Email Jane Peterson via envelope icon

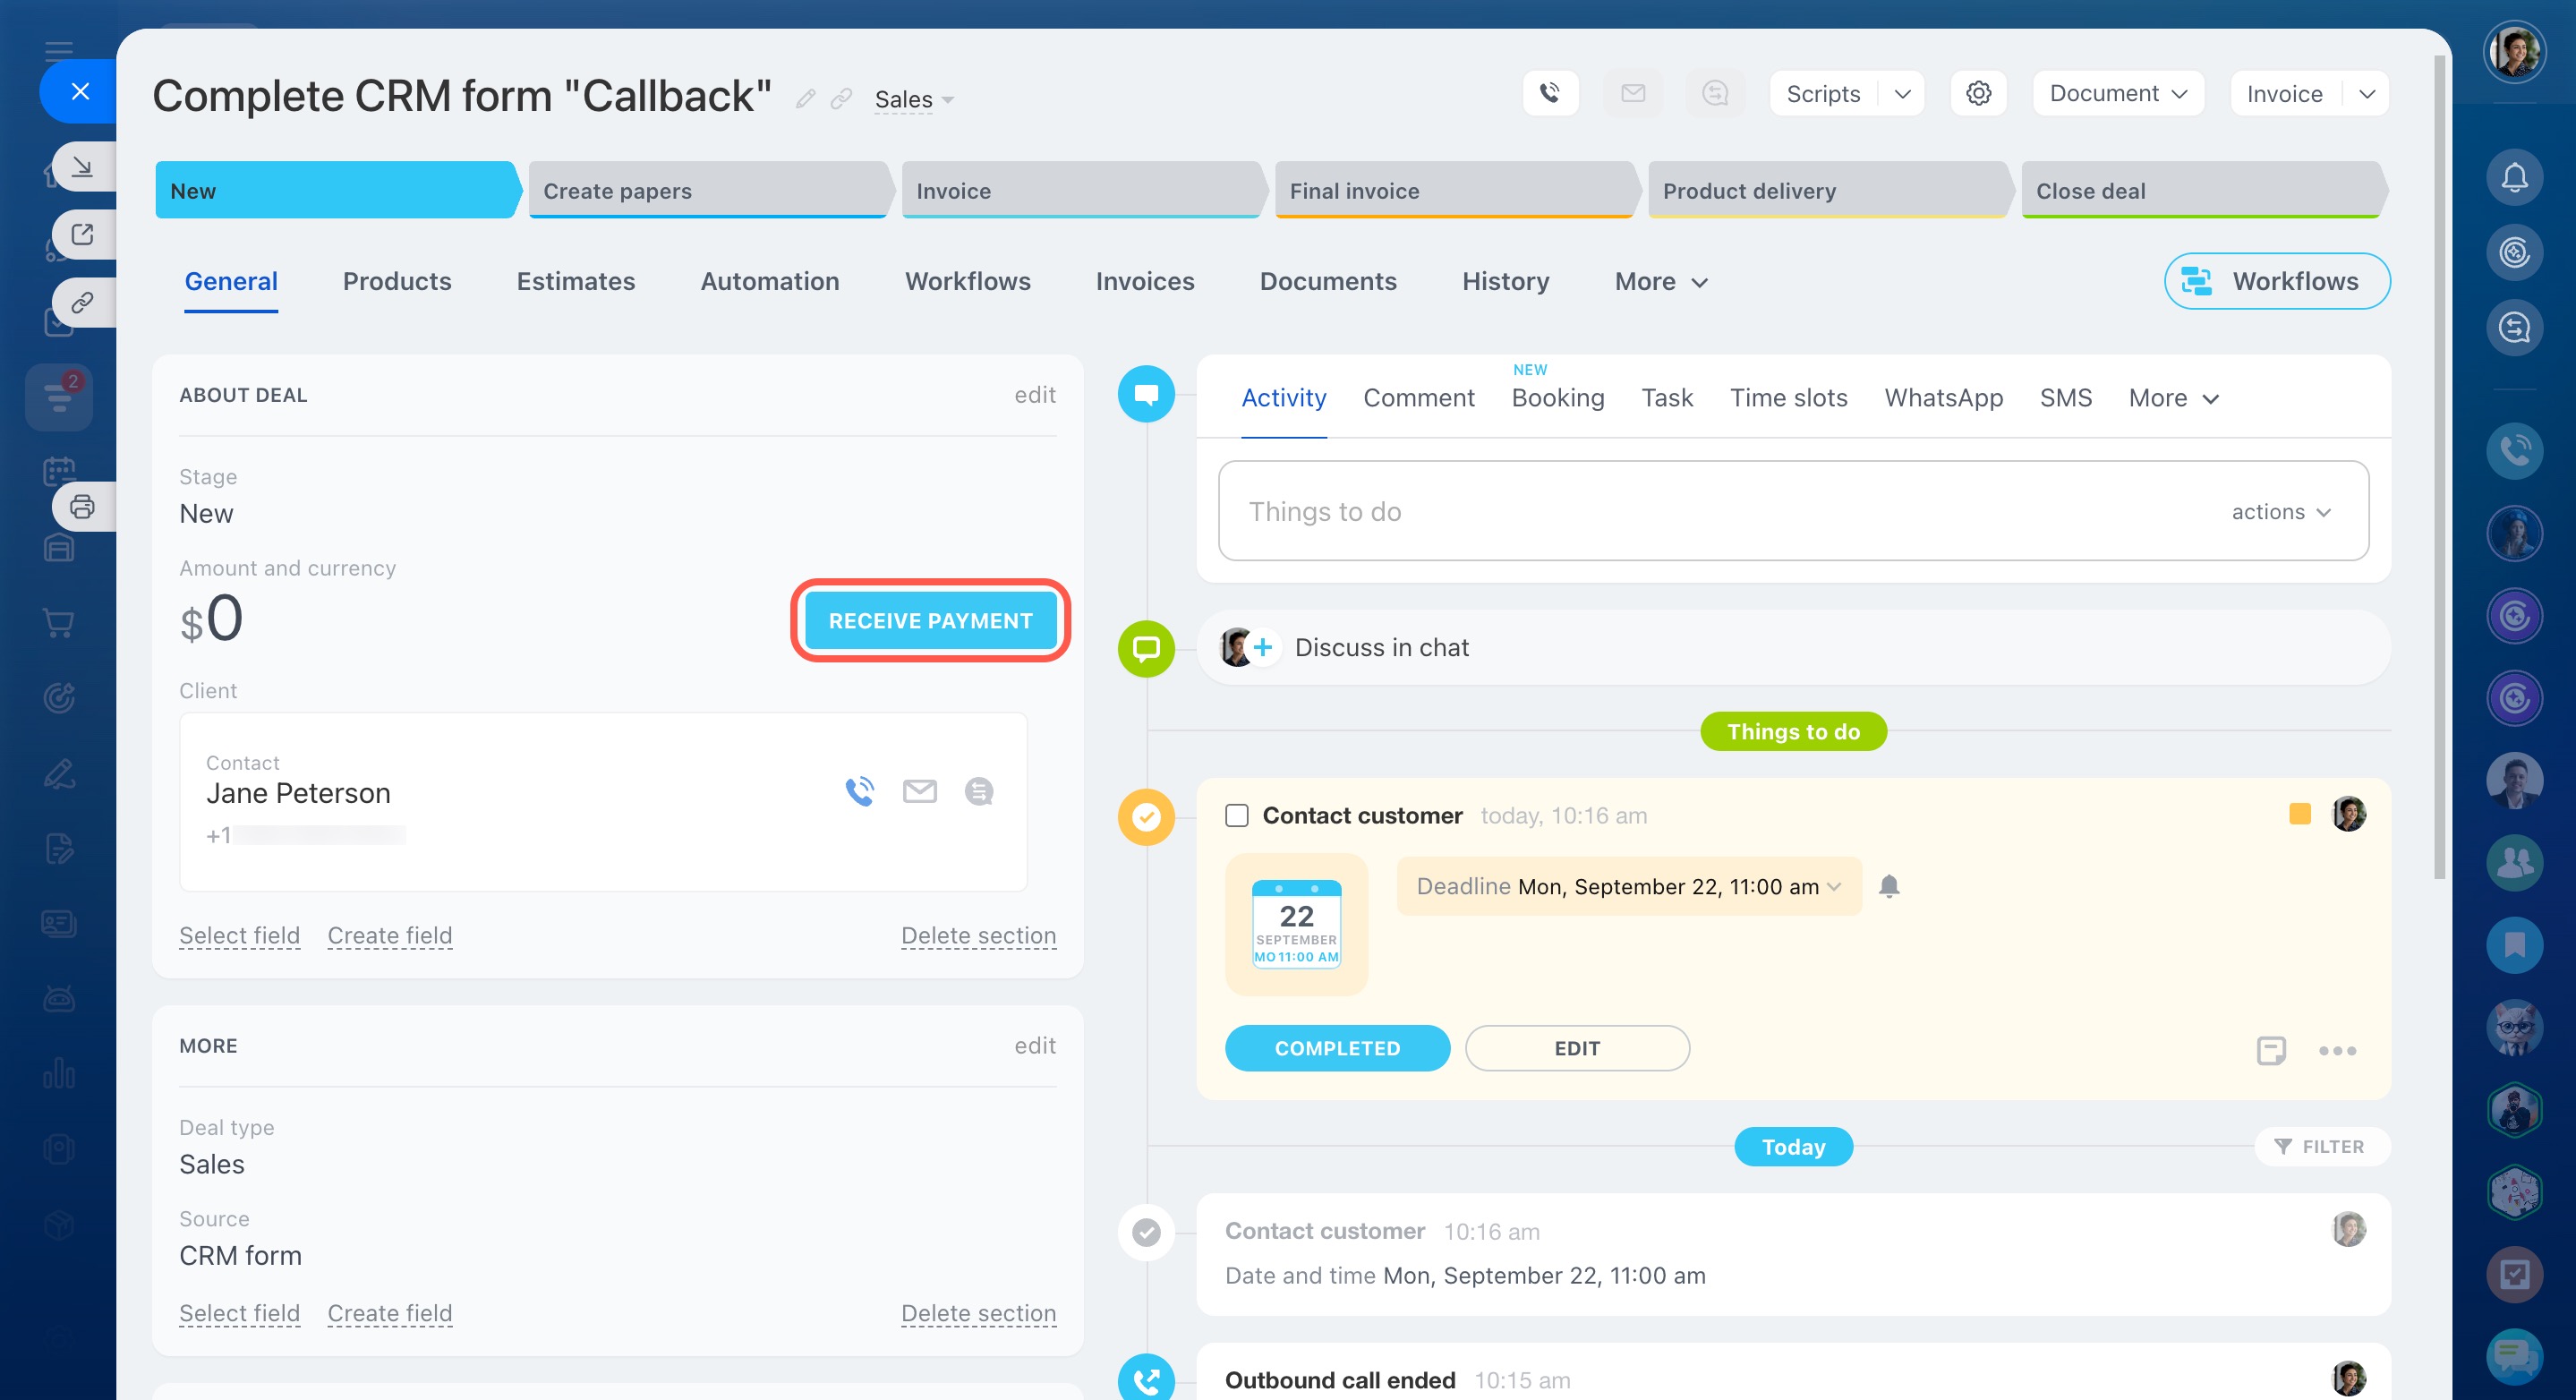[919, 791]
